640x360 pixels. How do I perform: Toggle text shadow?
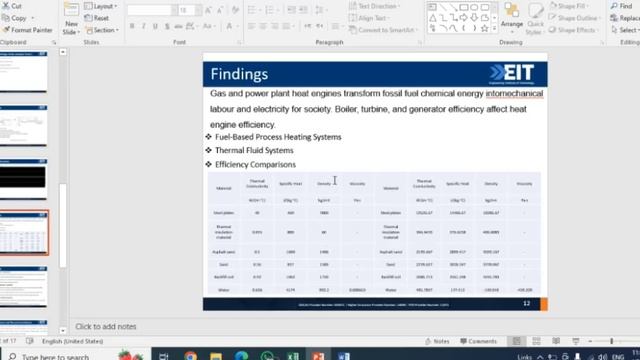point(167,27)
